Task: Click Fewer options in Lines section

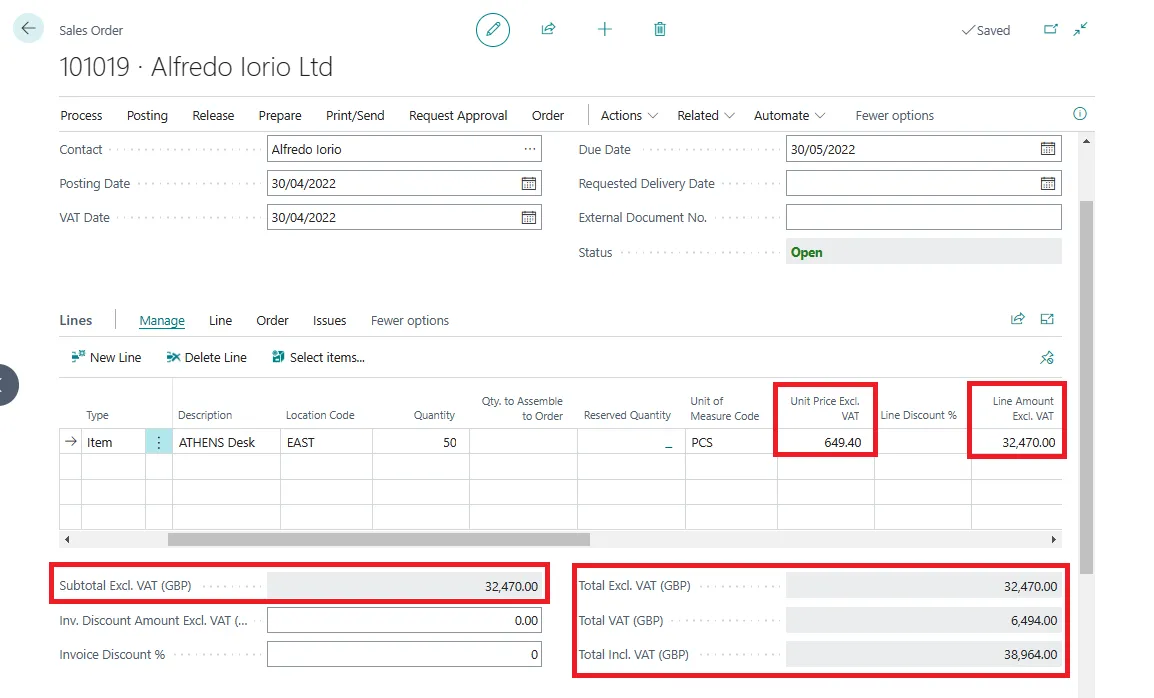Action: point(409,320)
